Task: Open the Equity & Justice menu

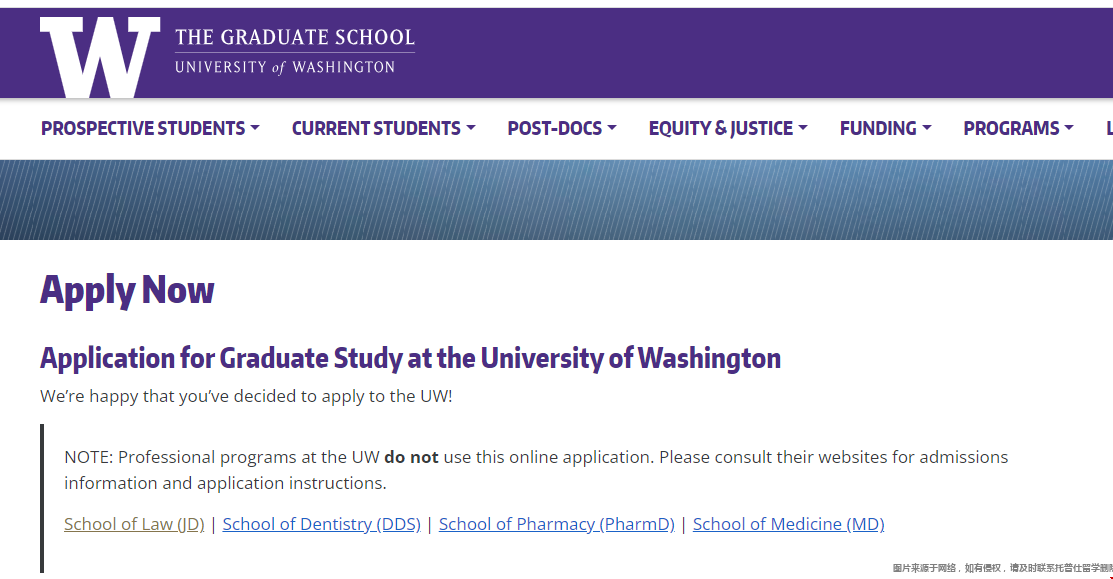Action: click(x=728, y=128)
